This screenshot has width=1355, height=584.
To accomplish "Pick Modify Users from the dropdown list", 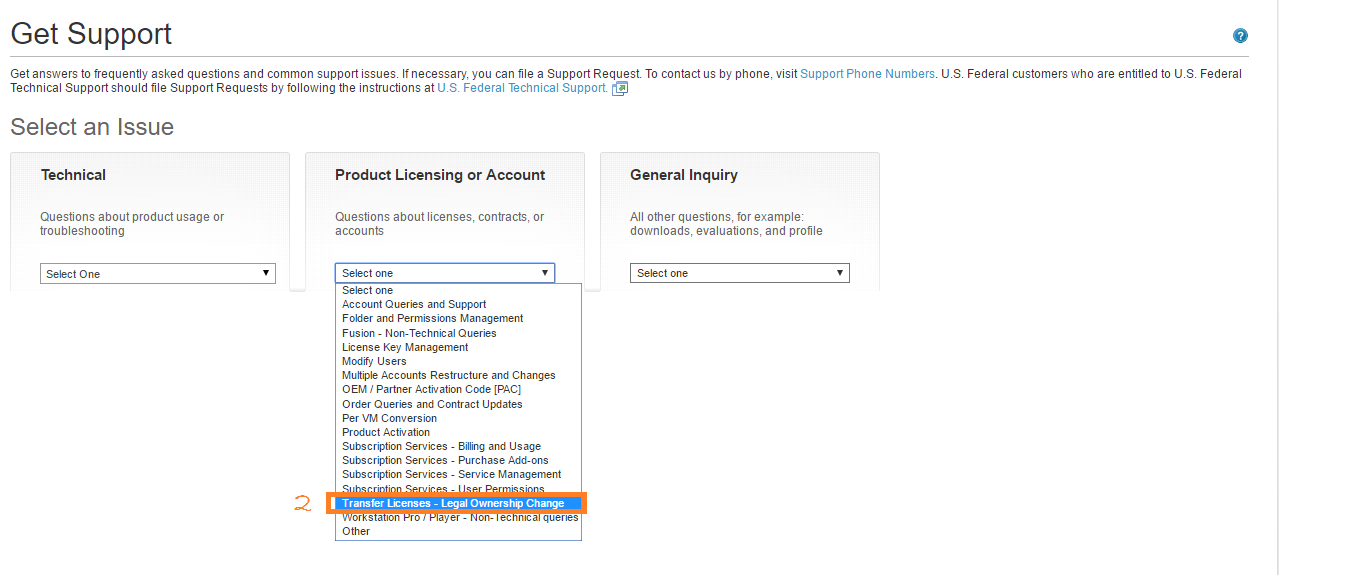I will [373, 361].
